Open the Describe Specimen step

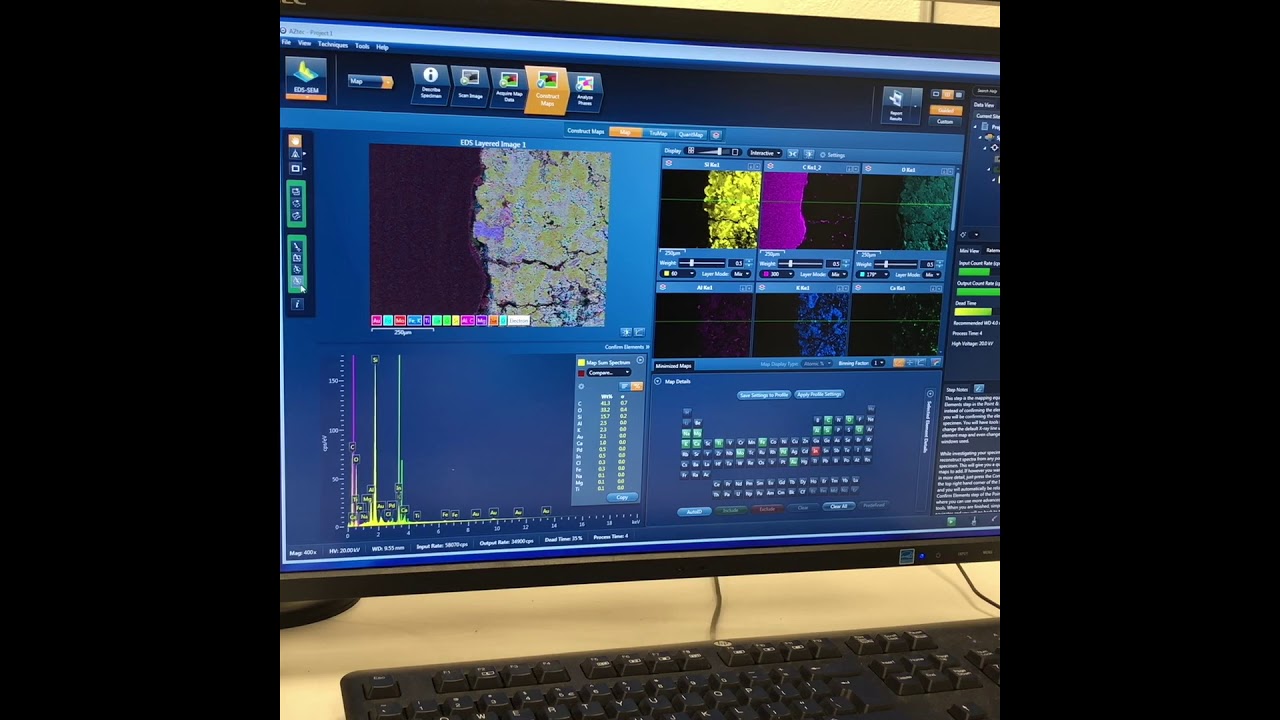tap(430, 84)
